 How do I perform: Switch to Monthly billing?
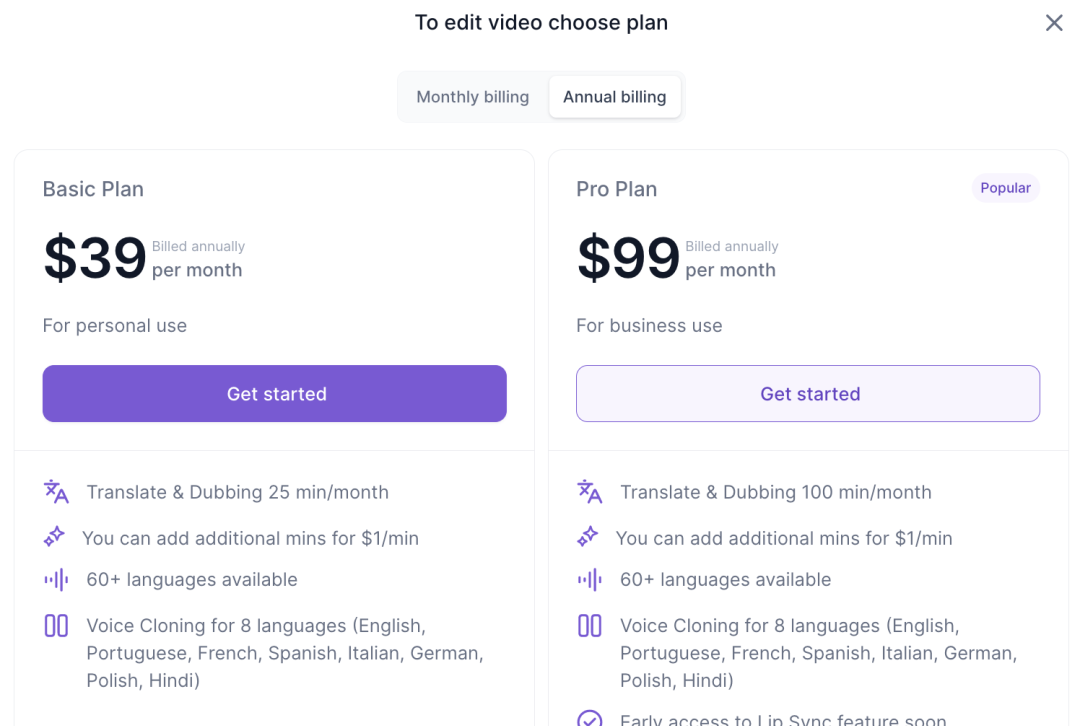pos(472,97)
